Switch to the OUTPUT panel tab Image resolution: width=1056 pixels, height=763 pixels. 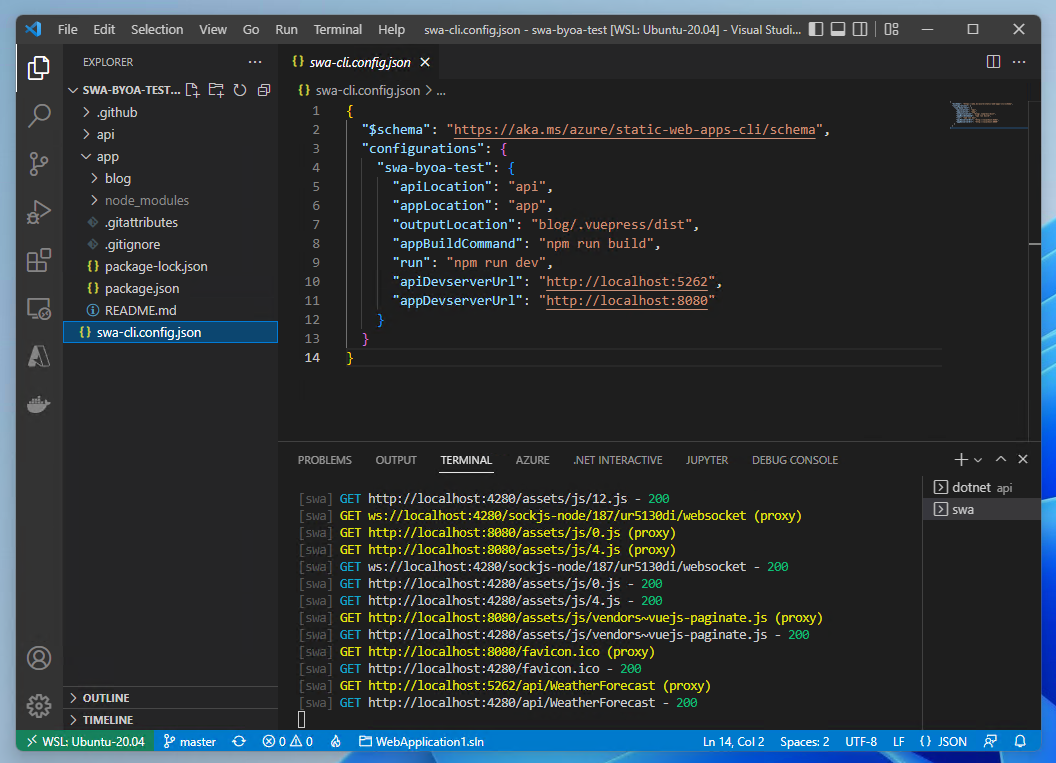pyautogui.click(x=396, y=460)
